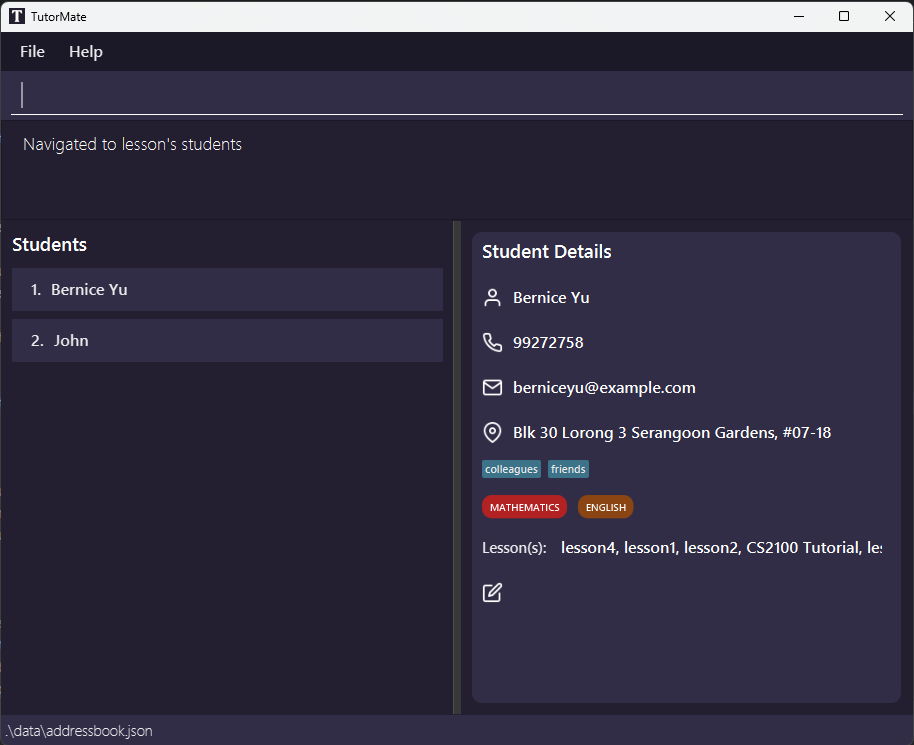Open the Help menu
Viewport: 914px width, 745px height.
pos(86,52)
